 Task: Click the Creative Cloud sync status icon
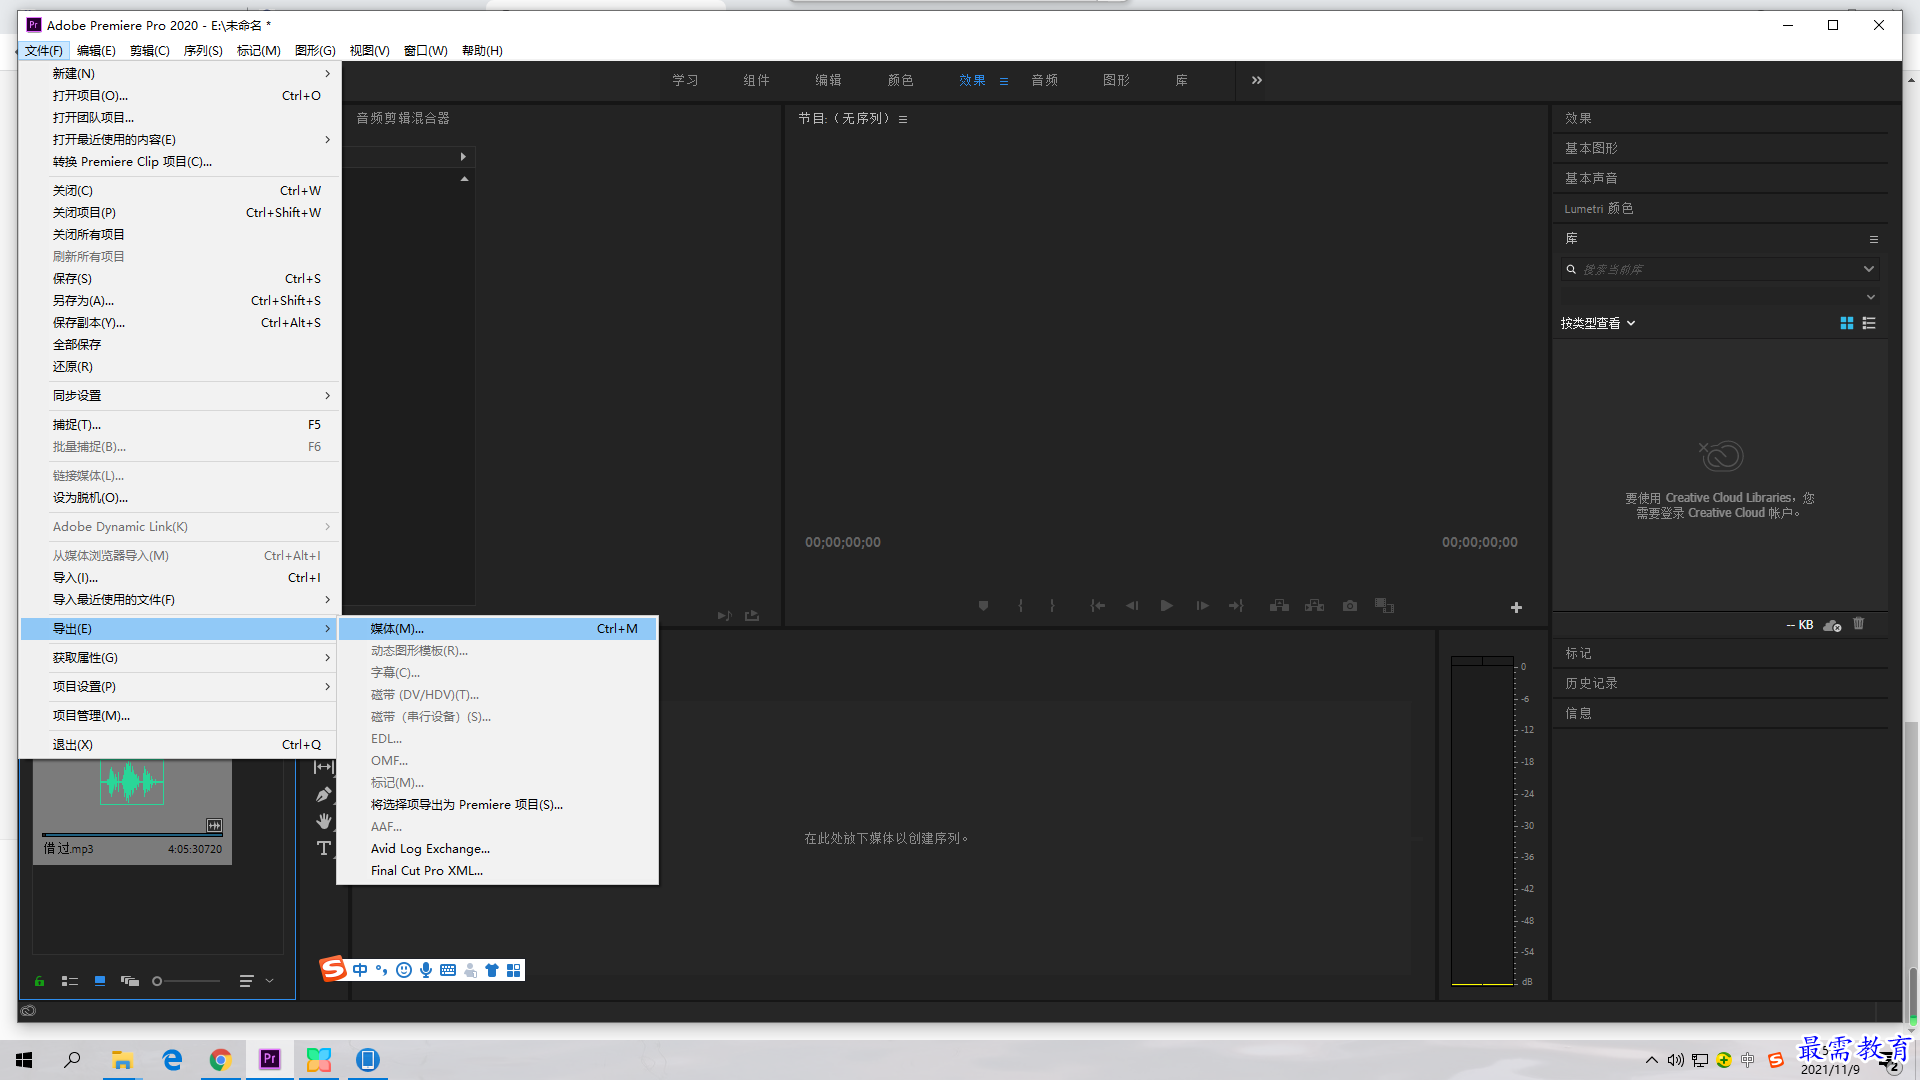[1832, 625]
